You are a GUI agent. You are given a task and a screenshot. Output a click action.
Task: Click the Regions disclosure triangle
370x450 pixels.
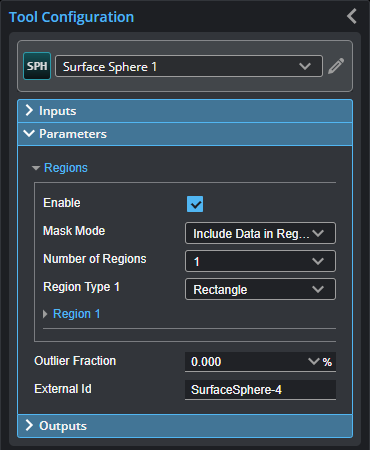pos(36,168)
